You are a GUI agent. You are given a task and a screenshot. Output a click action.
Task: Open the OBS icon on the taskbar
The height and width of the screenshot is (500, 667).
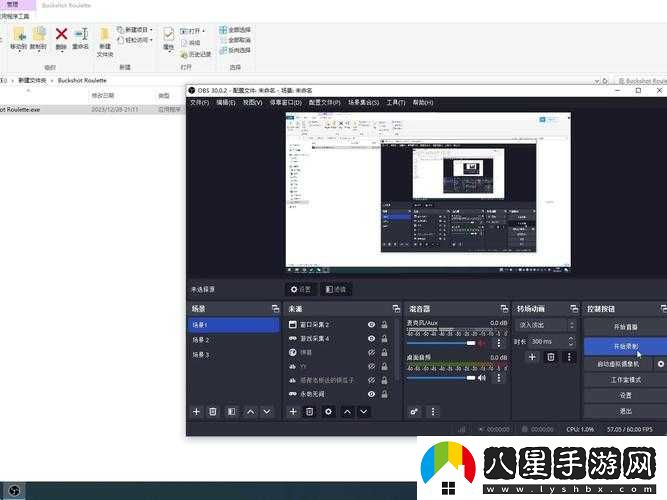pyautogui.click(x=14, y=491)
